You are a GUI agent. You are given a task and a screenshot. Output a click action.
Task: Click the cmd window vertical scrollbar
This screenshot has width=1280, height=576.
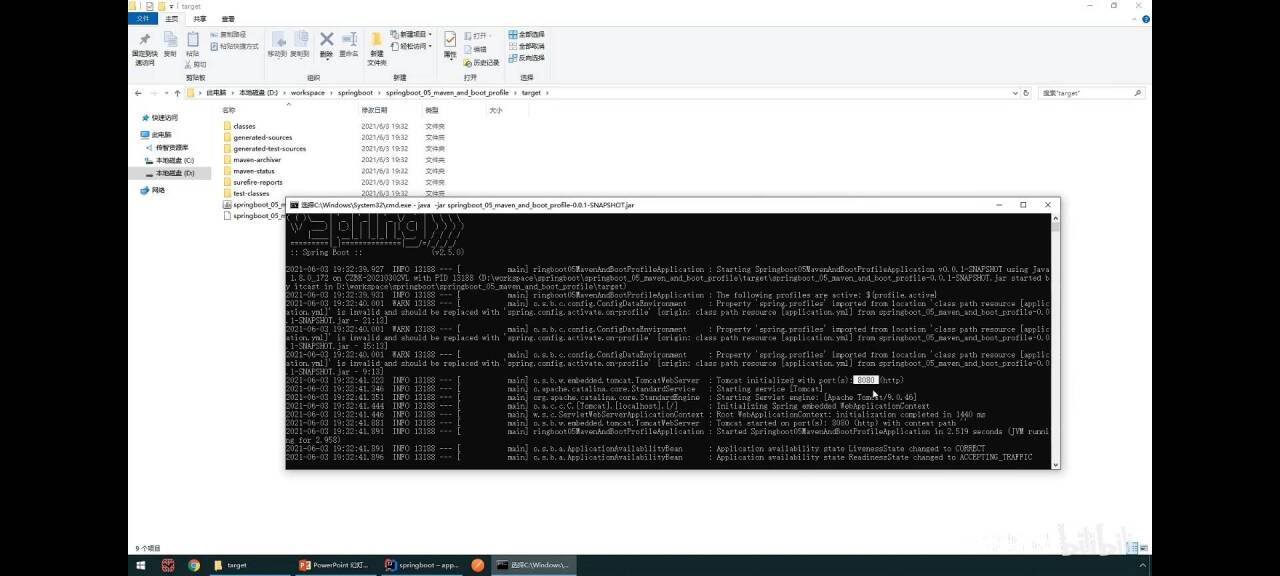1055,340
